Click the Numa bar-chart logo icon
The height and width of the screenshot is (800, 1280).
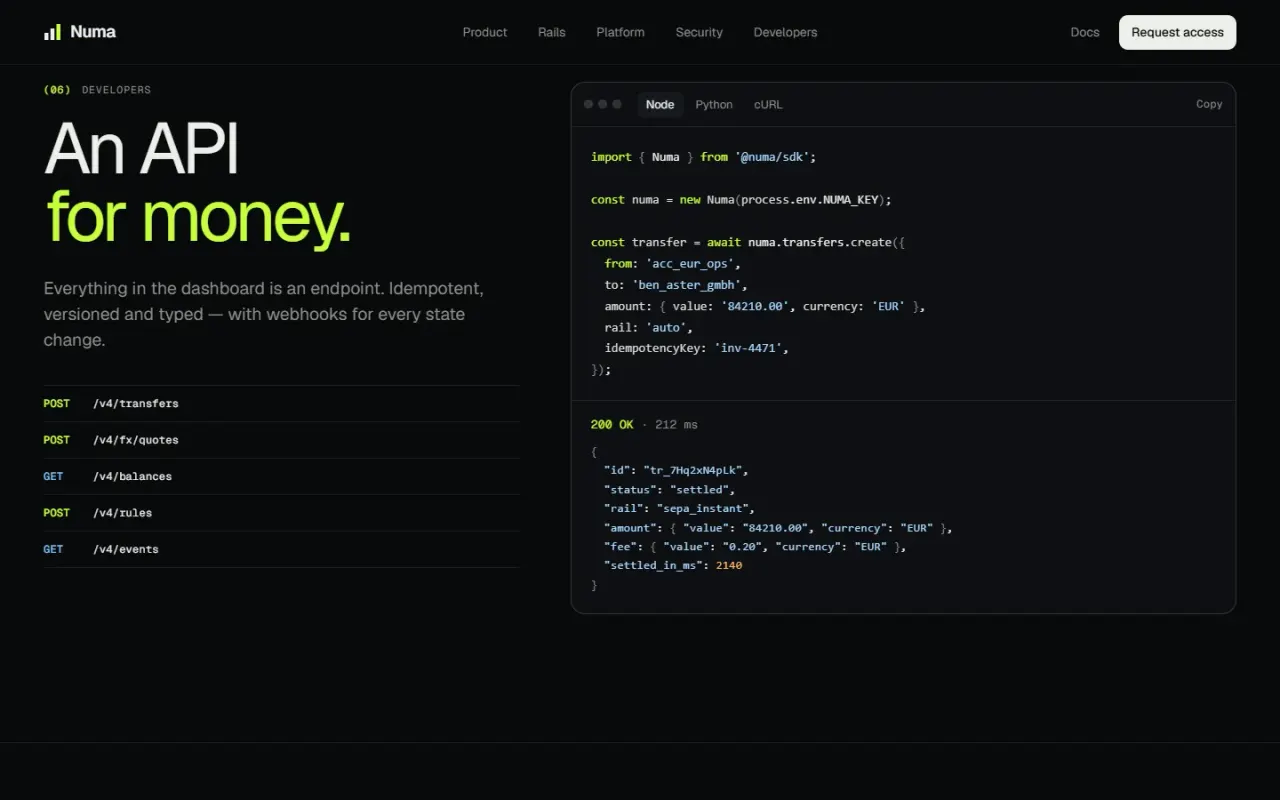52,32
